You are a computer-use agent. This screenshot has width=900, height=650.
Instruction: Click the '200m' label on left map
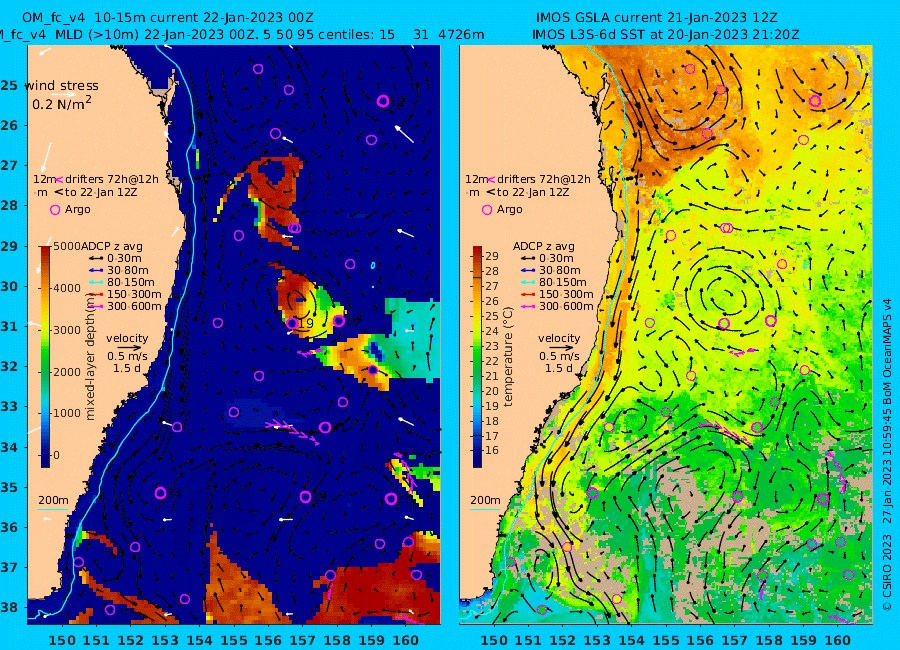[53, 500]
